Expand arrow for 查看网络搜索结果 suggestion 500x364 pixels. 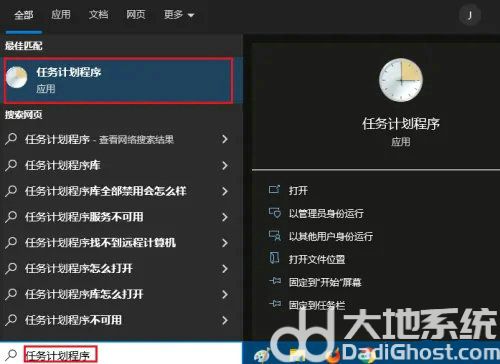(x=225, y=139)
